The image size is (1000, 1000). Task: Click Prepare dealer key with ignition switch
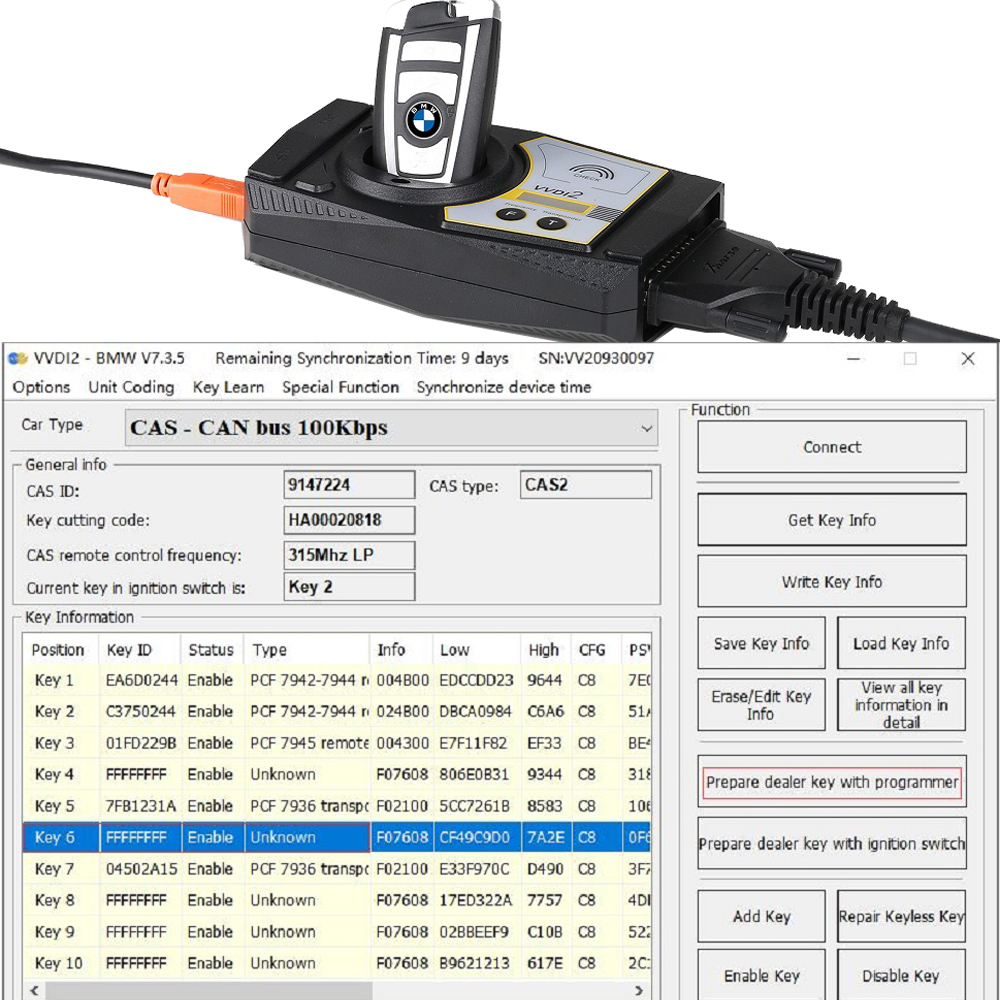pyautogui.click(x=832, y=844)
